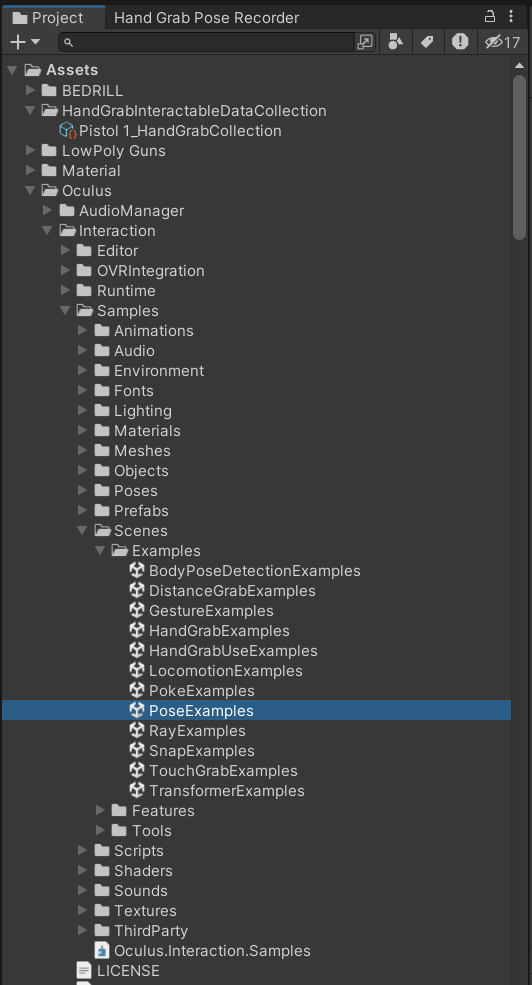Screen dimensions: 532x985
Task: Select the Oculus.Interaction.Samples assembly definition icon
Action: click(102, 950)
